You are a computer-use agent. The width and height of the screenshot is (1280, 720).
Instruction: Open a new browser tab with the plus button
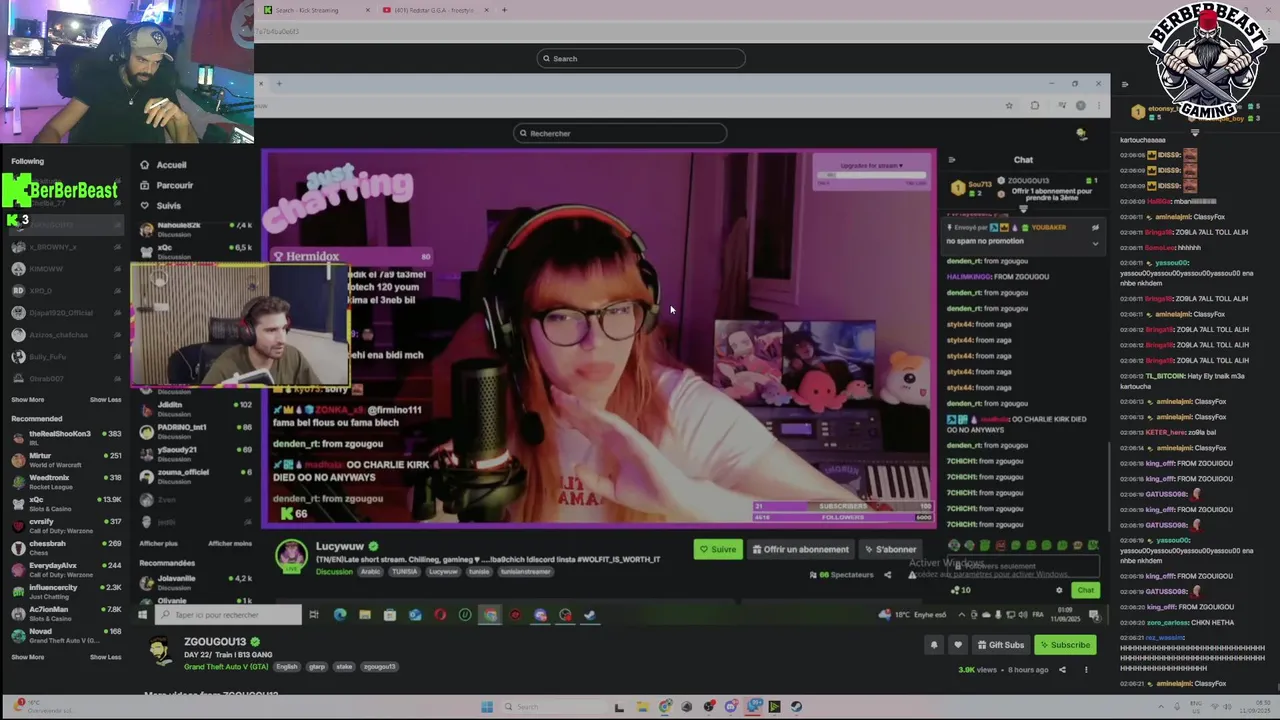tap(504, 10)
